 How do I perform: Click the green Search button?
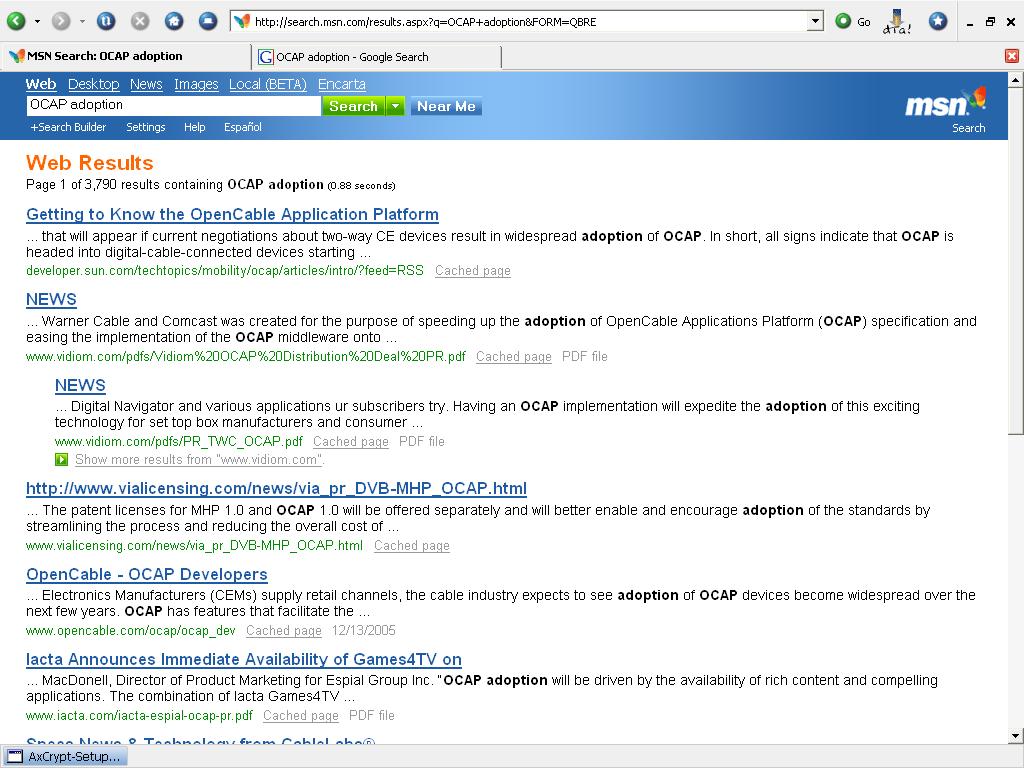click(x=353, y=106)
